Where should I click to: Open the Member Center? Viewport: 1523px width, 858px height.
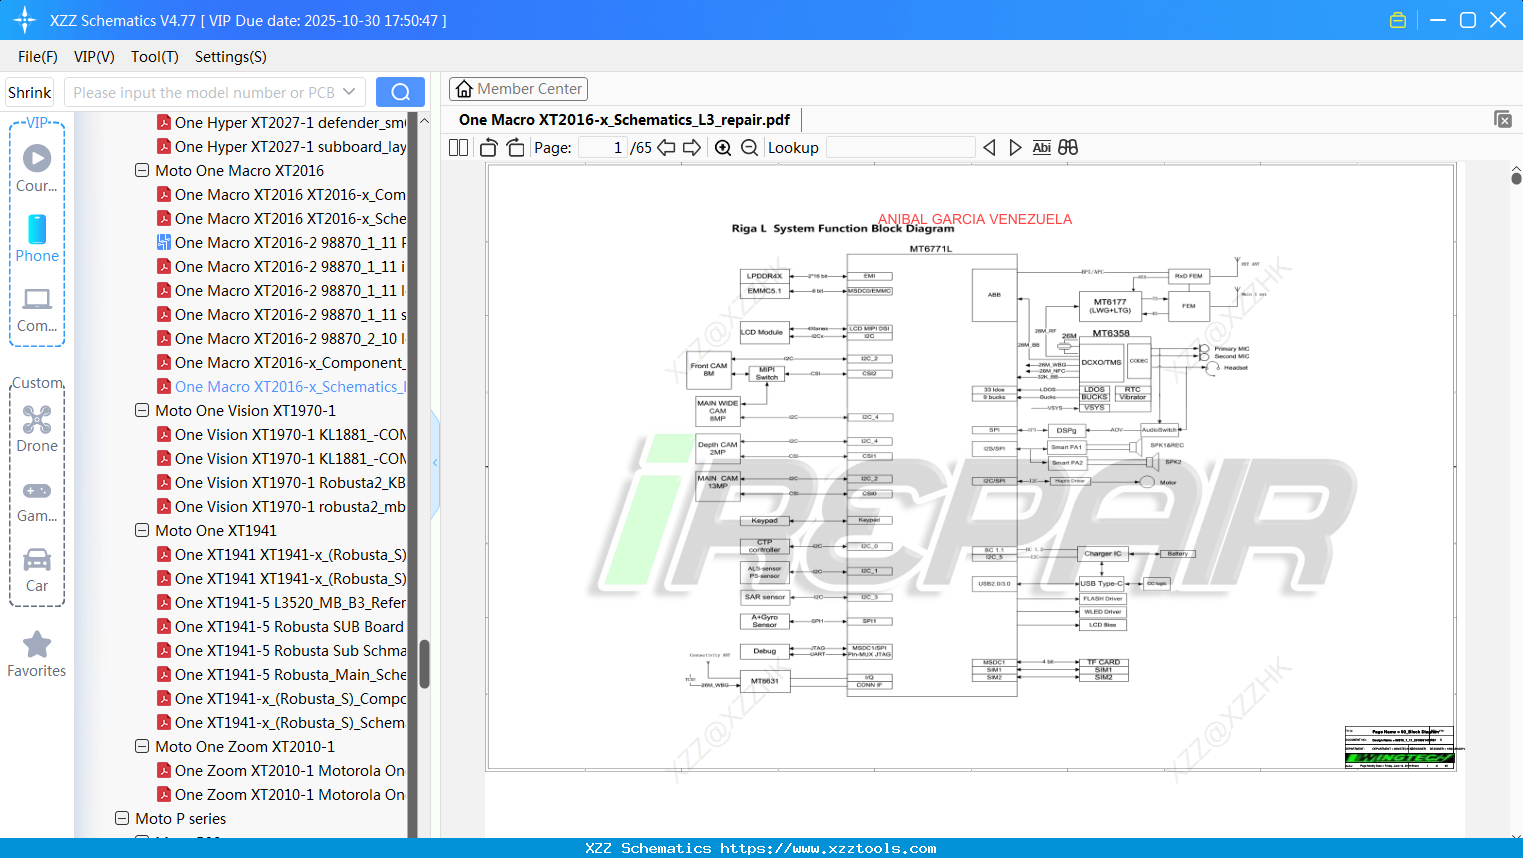point(518,88)
